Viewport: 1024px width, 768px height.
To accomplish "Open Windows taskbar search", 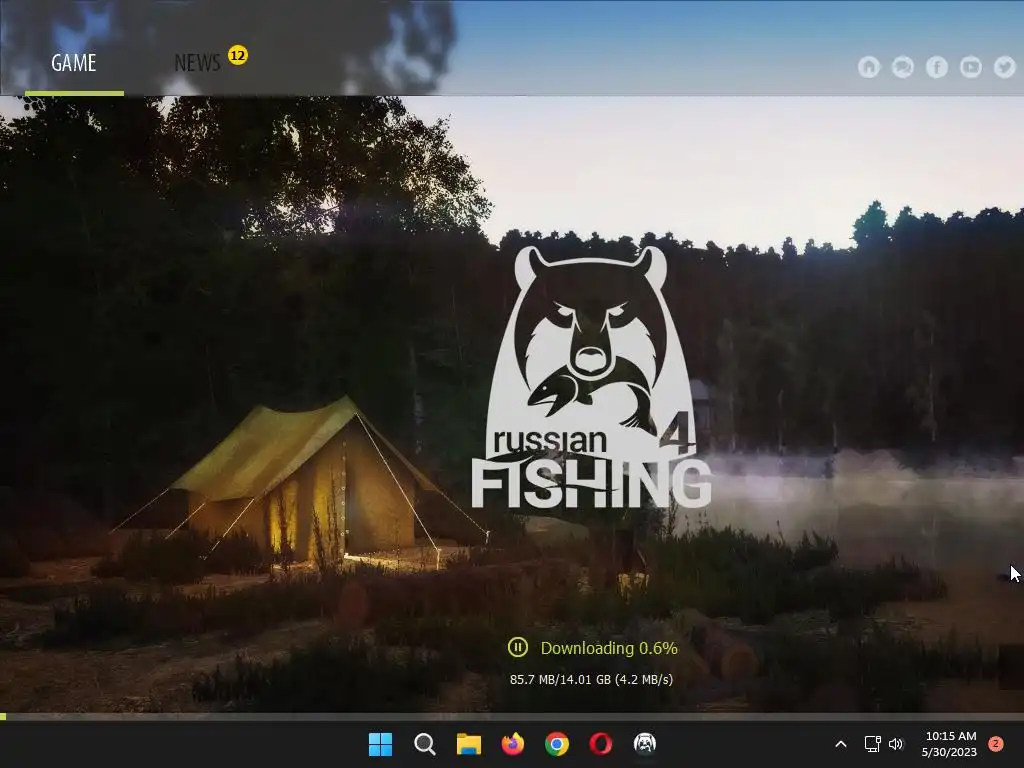I will 424,744.
